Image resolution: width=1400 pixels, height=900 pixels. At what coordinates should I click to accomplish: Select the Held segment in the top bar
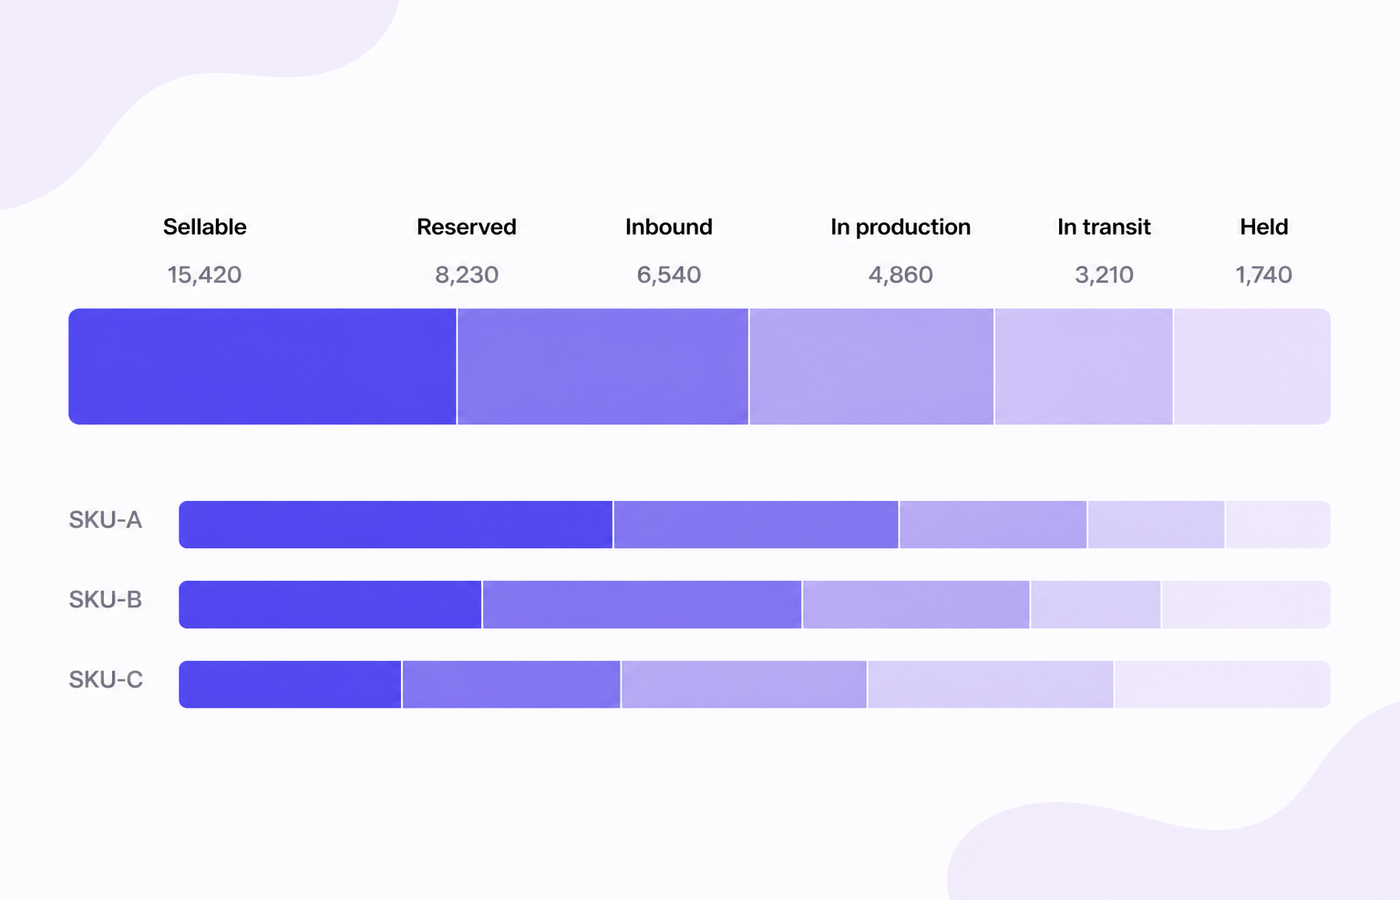click(x=1252, y=366)
